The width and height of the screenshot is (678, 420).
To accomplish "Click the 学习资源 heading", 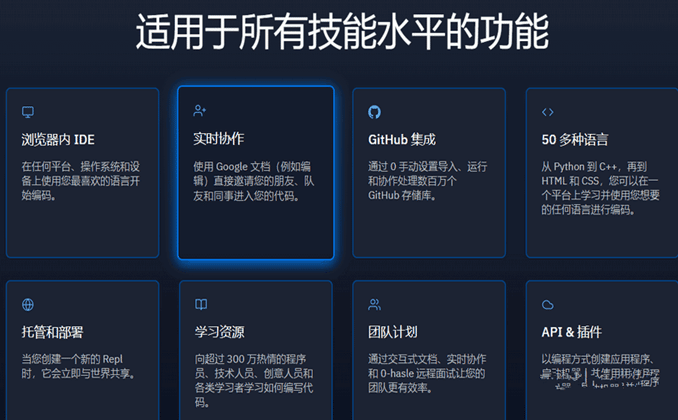I will [220, 332].
